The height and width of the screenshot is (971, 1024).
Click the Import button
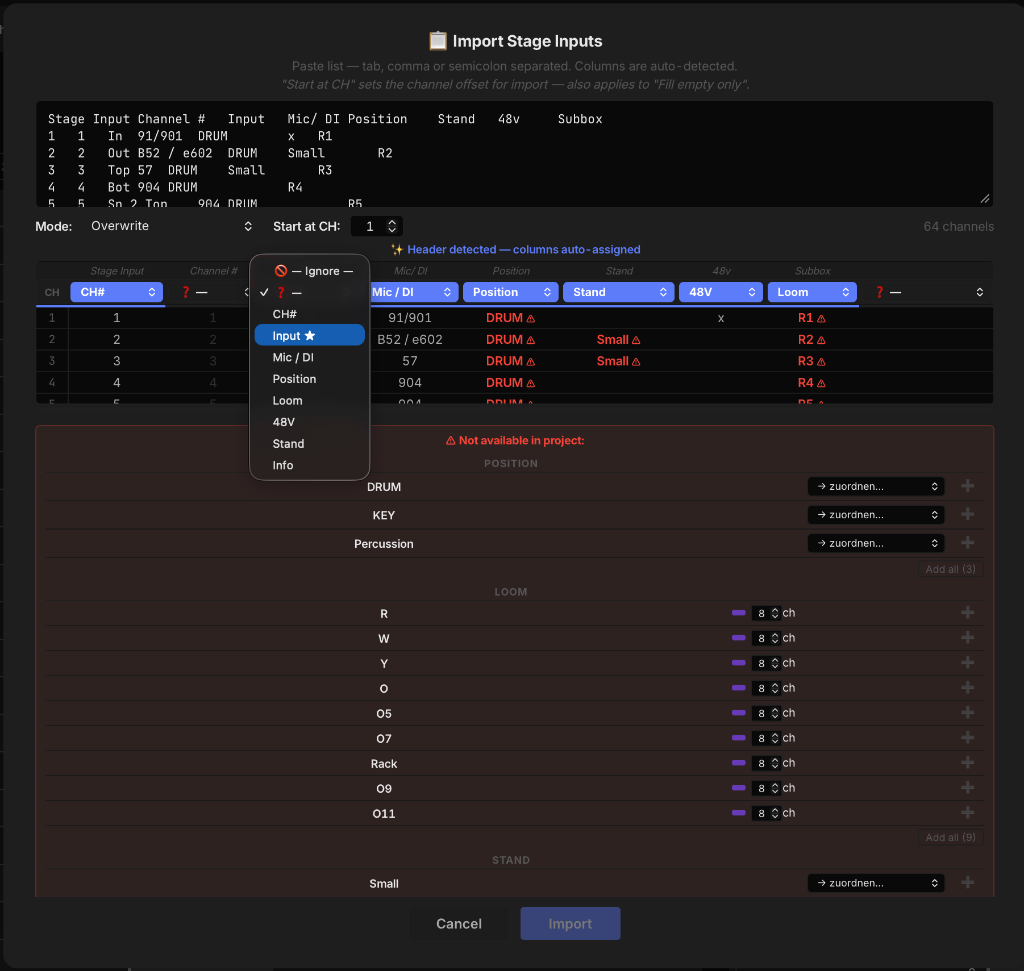pyautogui.click(x=570, y=923)
